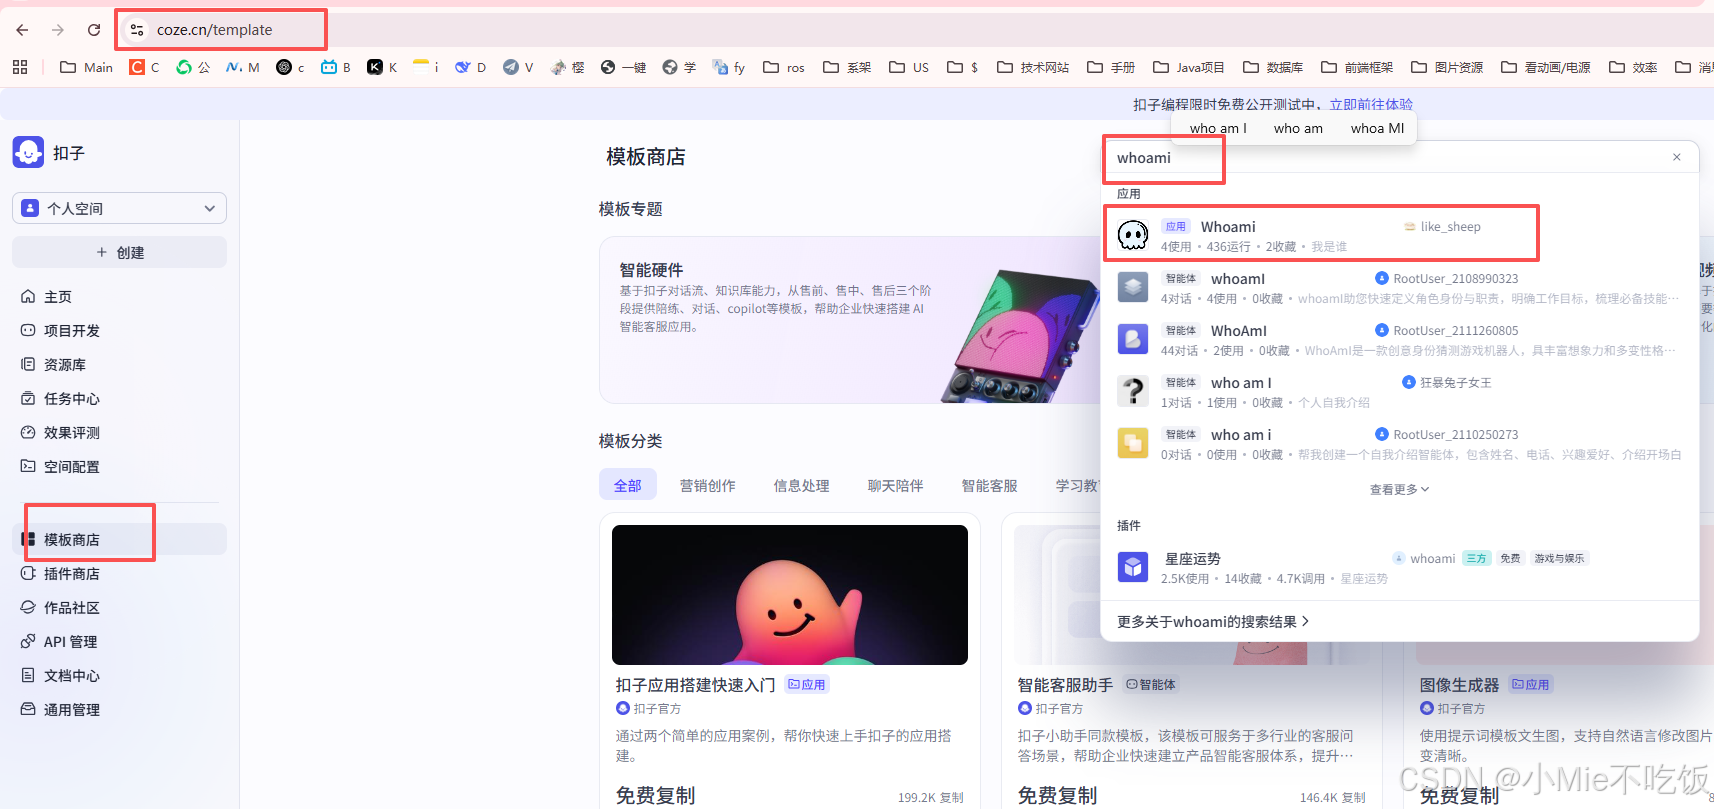
Task: Click 图像生成器 template title
Action: click(x=1459, y=685)
